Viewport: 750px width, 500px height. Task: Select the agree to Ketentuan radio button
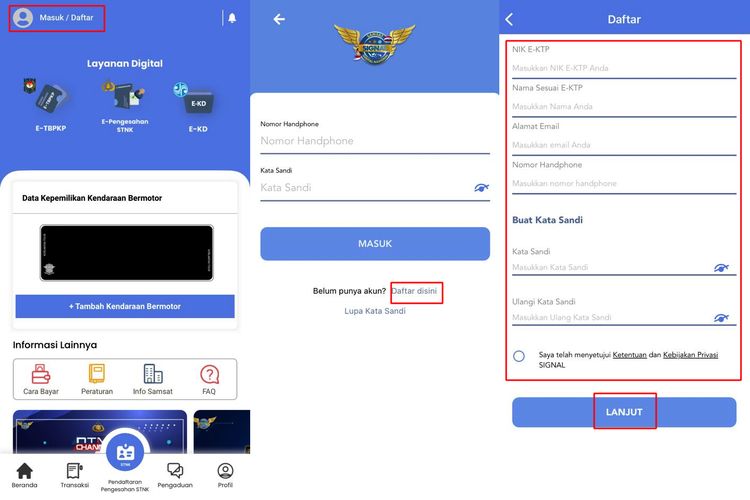coord(519,356)
